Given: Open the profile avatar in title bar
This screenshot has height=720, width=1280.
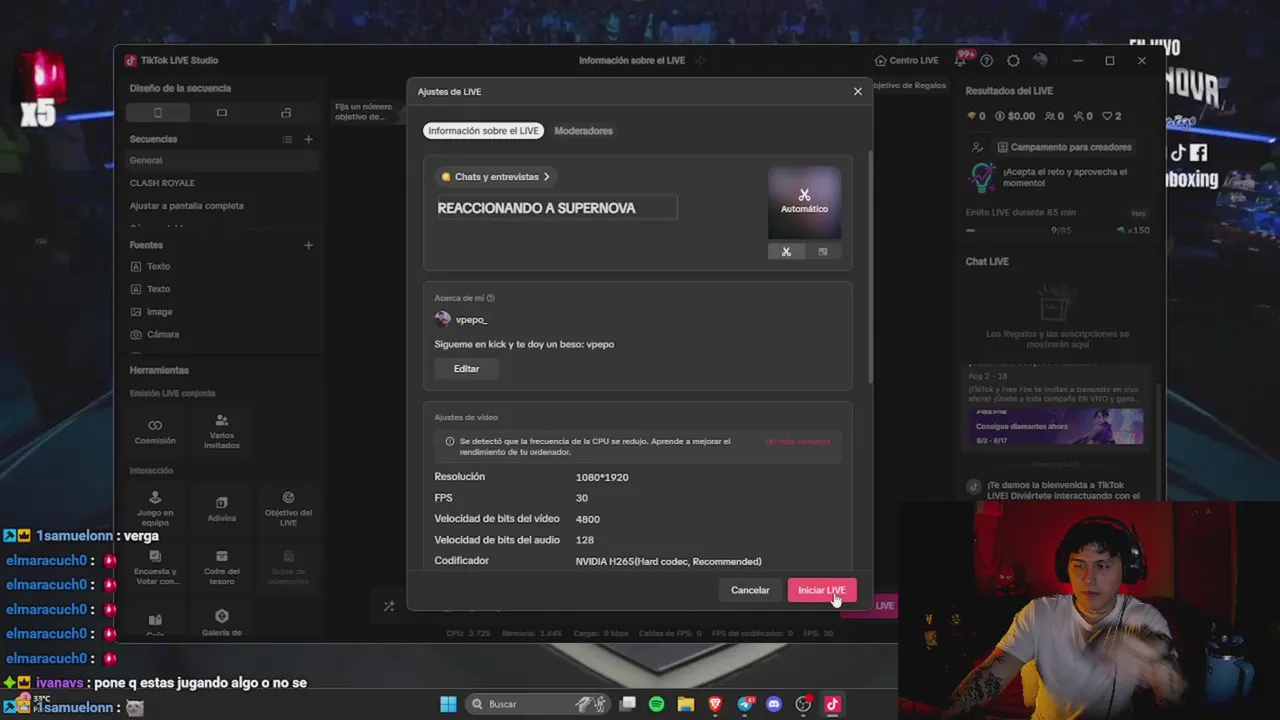Looking at the screenshot, I should [1040, 61].
